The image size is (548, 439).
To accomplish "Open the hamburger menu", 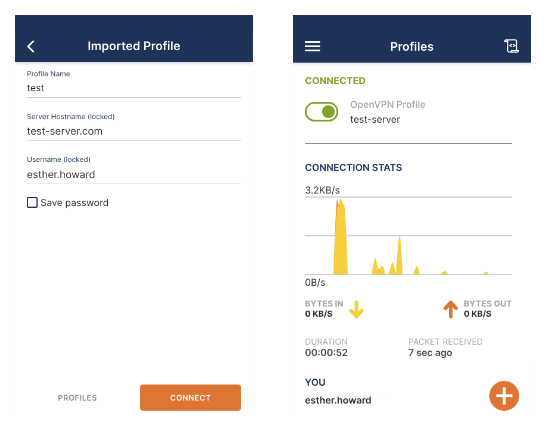I will (x=312, y=46).
